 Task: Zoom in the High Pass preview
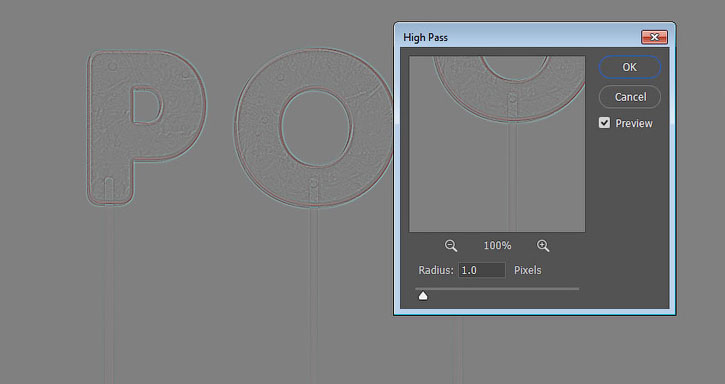tap(543, 246)
